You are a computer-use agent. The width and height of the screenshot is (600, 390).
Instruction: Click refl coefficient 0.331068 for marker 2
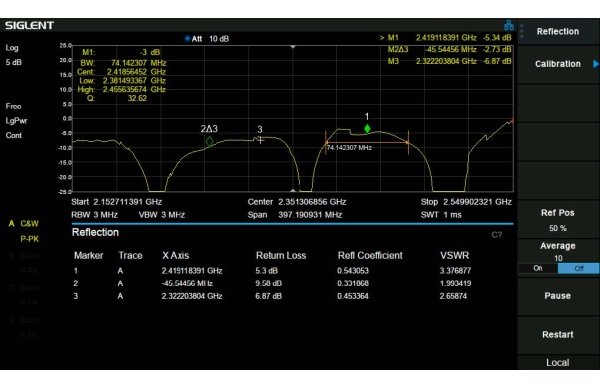[x=353, y=283]
